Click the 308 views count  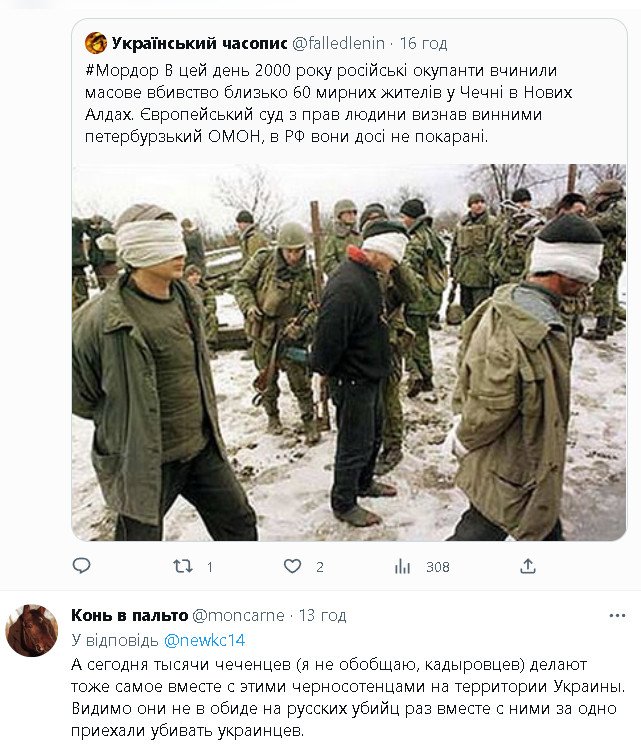pyautogui.click(x=438, y=567)
